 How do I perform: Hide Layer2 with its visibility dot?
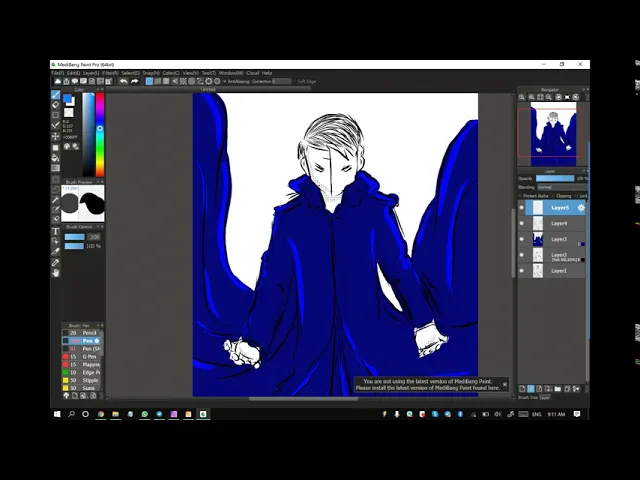pos(522,255)
